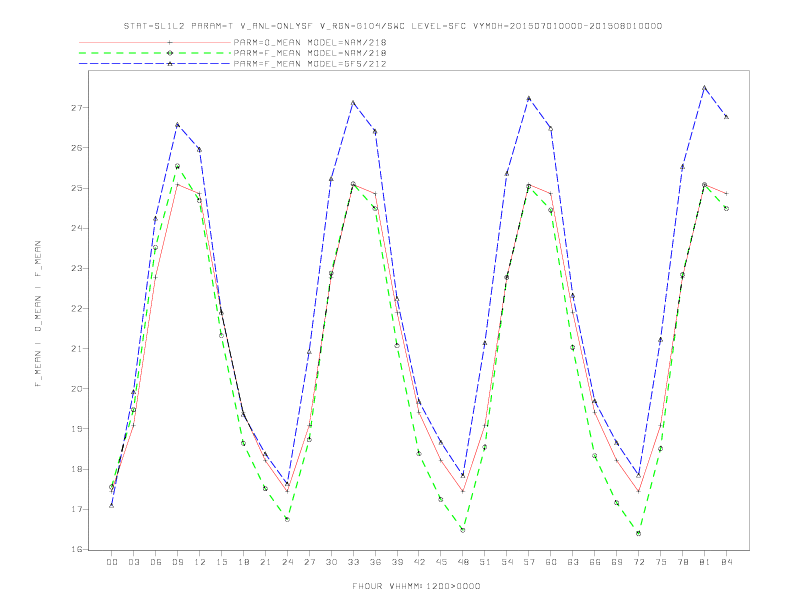Click x-axis hour label 36

tap(375, 562)
